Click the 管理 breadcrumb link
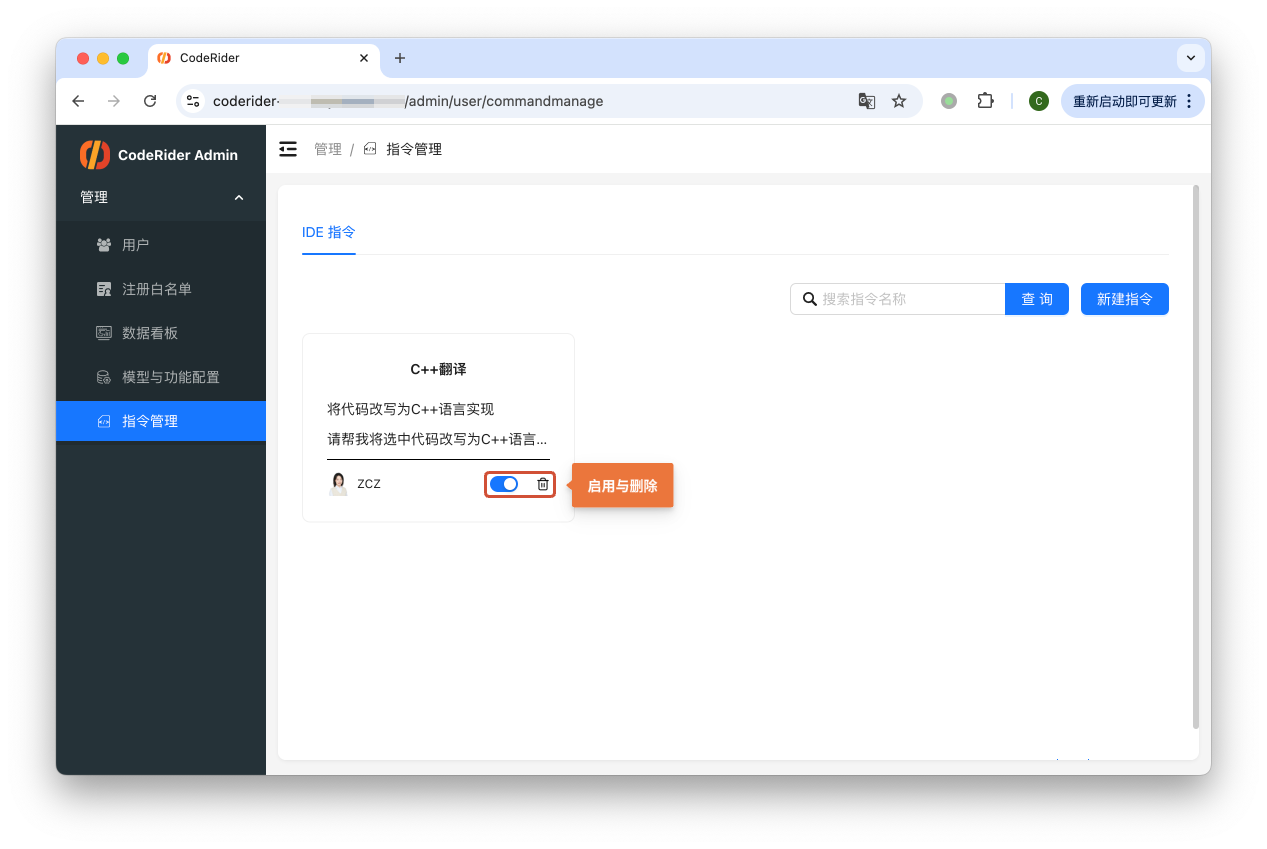 (x=328, y=149)
